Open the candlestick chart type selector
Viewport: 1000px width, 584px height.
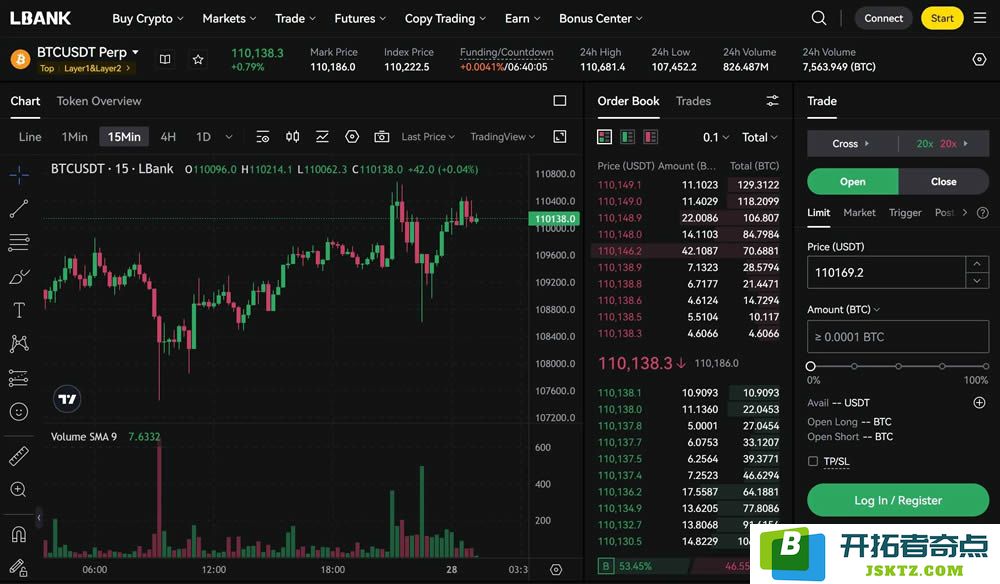tap(292, 136)
